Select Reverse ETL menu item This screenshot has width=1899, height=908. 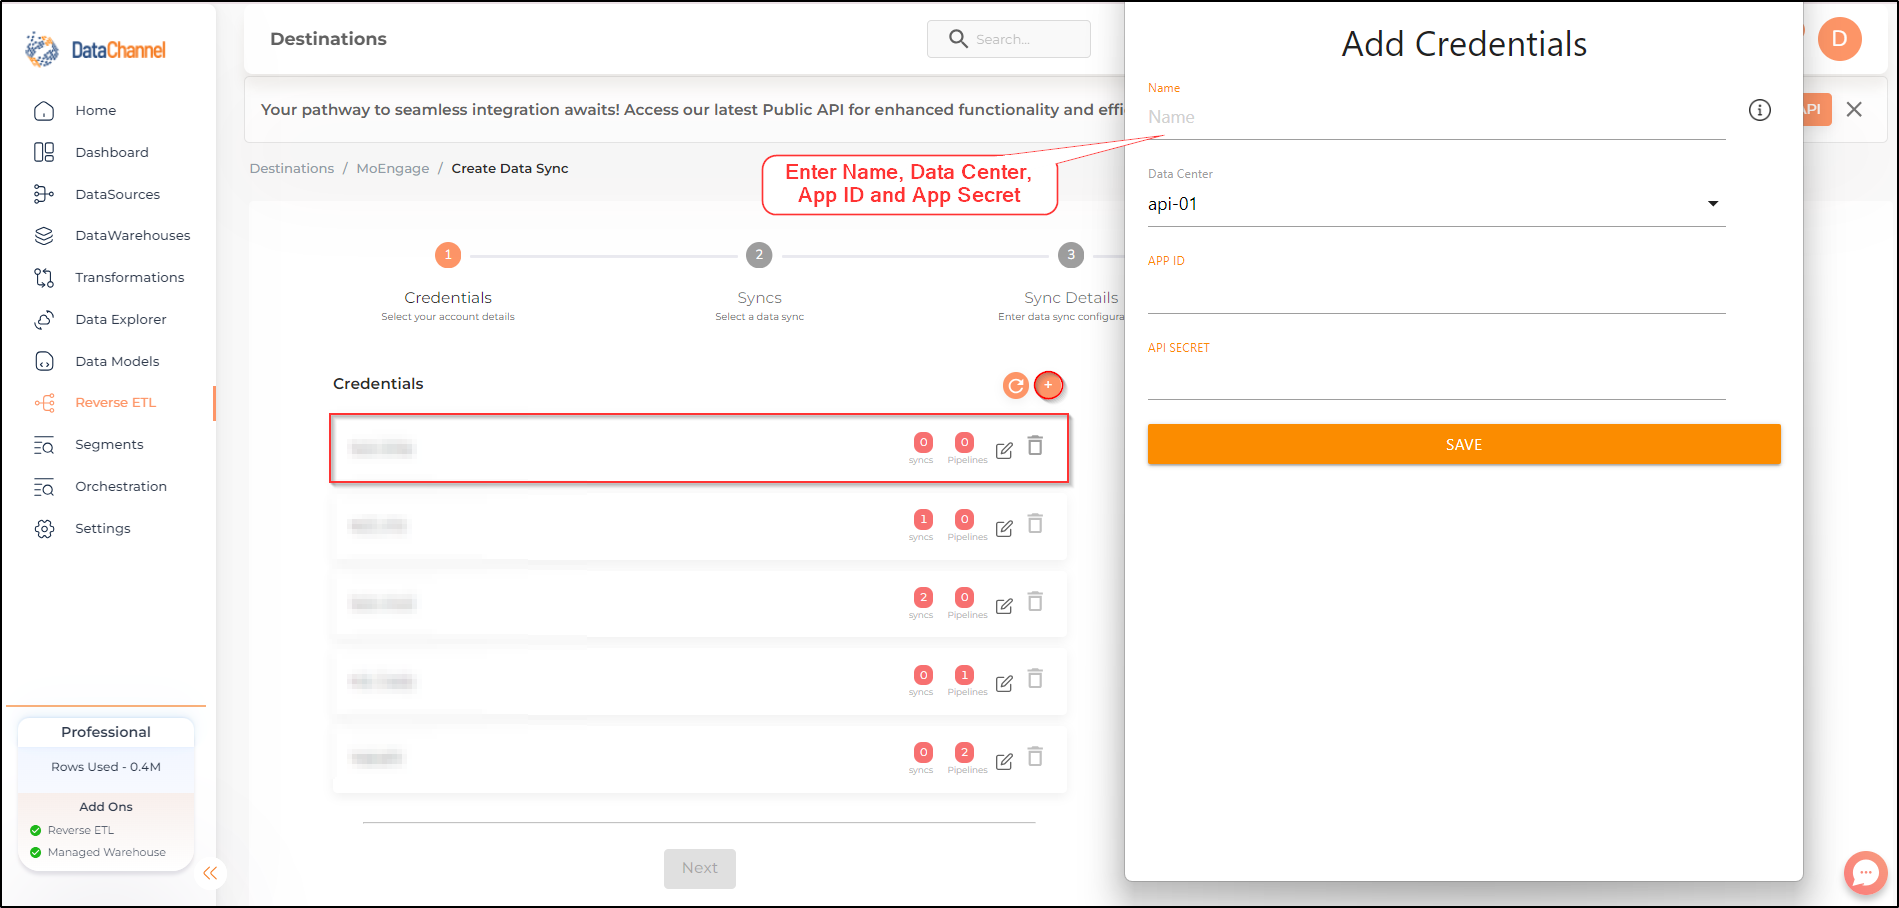(115, 402)
